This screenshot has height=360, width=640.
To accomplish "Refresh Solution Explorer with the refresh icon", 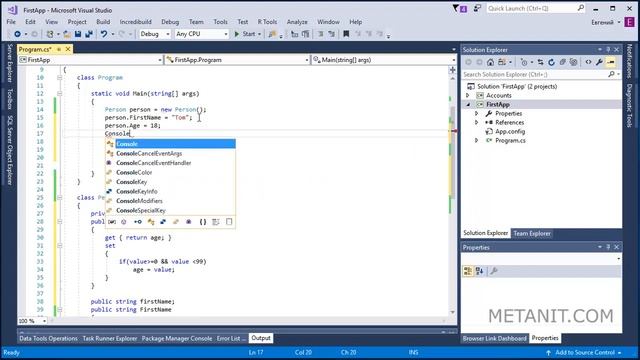I will 551,62.
